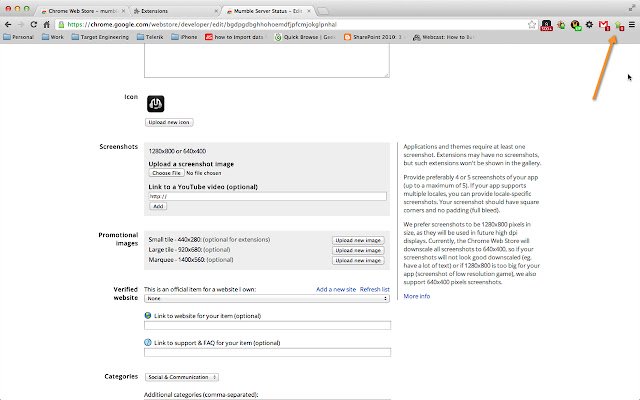Open the green Mumble status extension icon
640x400 pixels.
tap(619, 26)
